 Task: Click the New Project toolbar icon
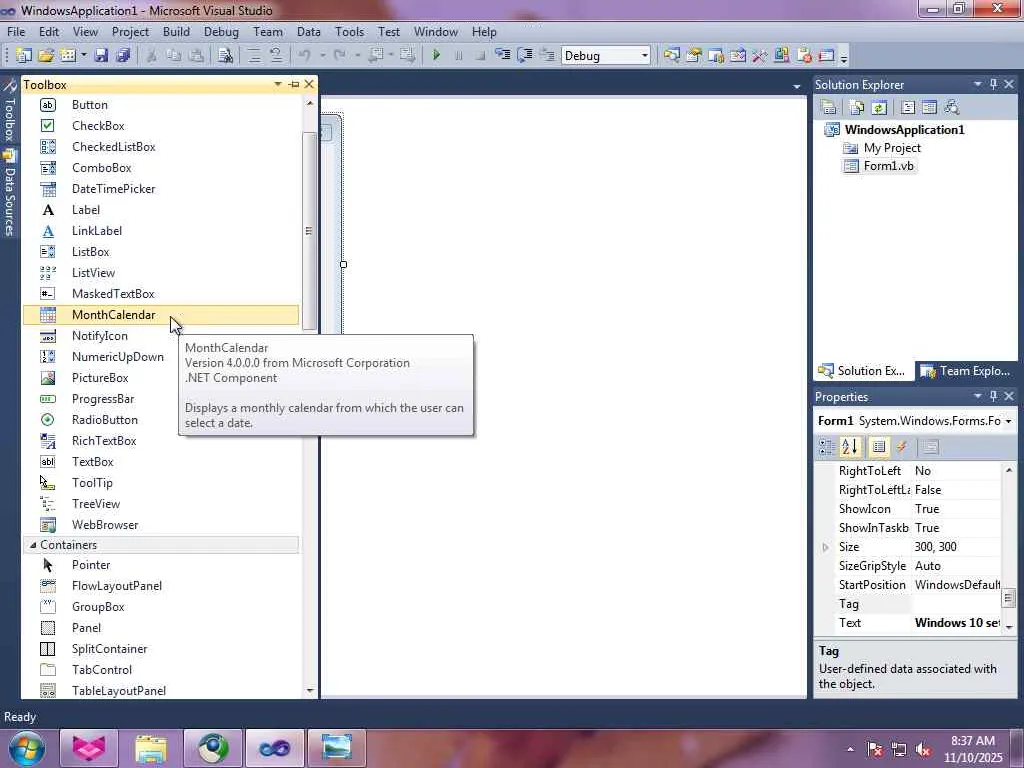click(24, 56)
